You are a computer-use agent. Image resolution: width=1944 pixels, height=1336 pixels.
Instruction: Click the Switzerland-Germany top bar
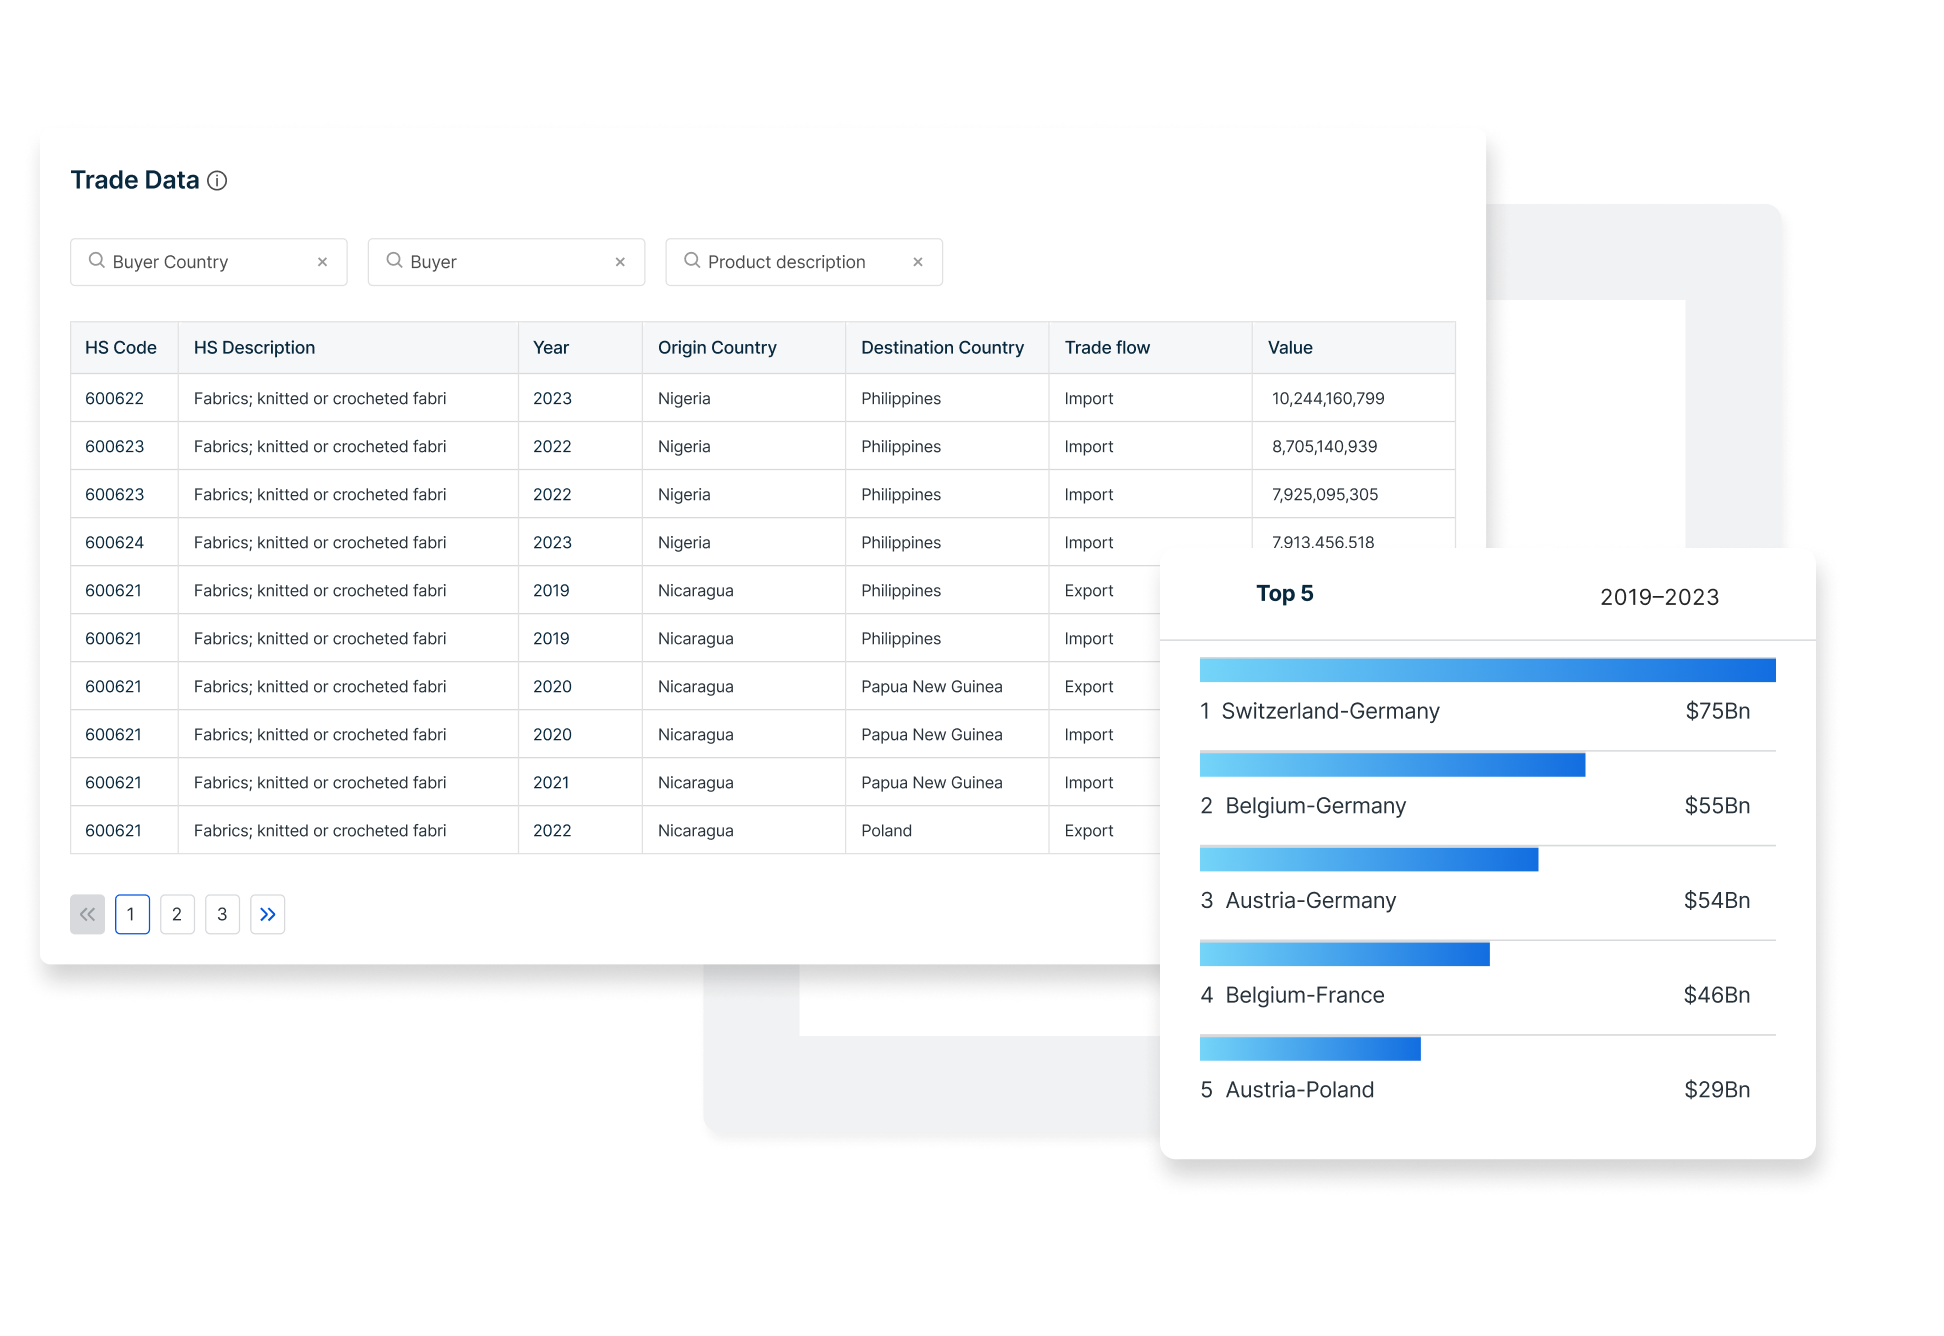coord(1487,670)
